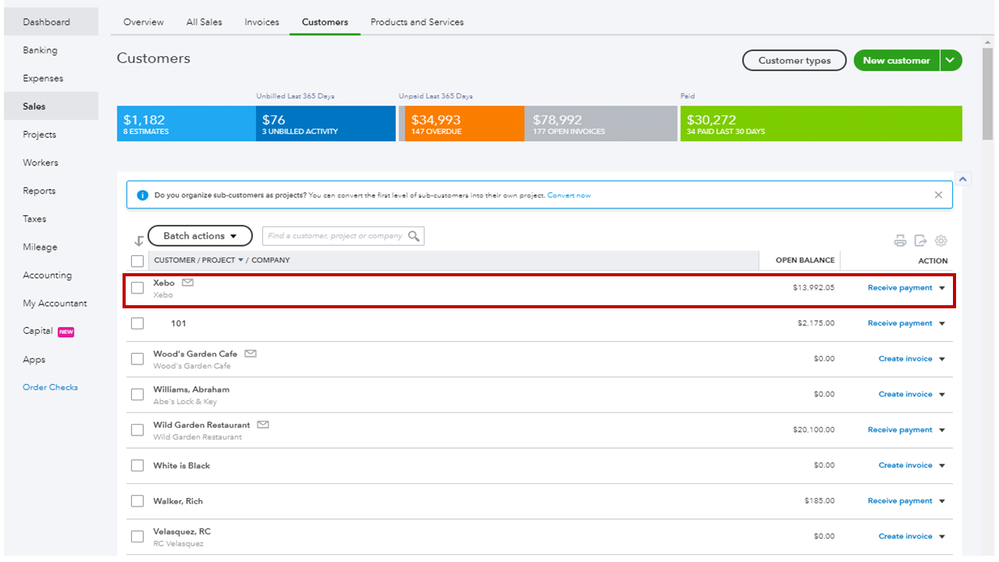
Task: Check the Williams, Abraham checkbox
Action: tap(137, 394)
